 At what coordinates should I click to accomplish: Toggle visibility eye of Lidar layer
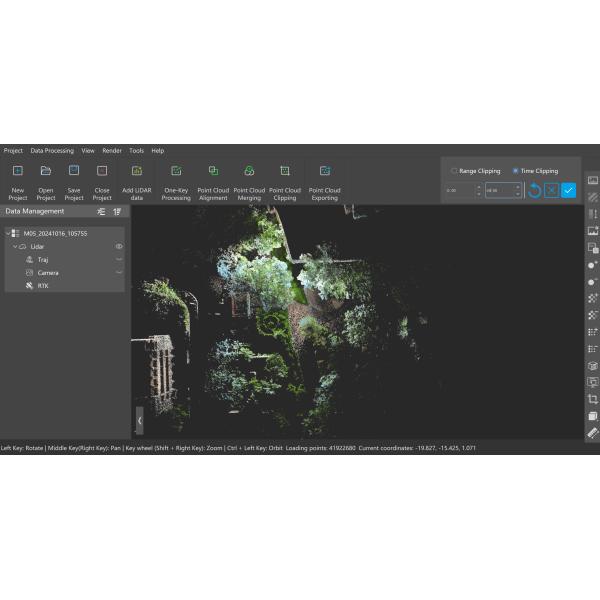coord(119,246)
